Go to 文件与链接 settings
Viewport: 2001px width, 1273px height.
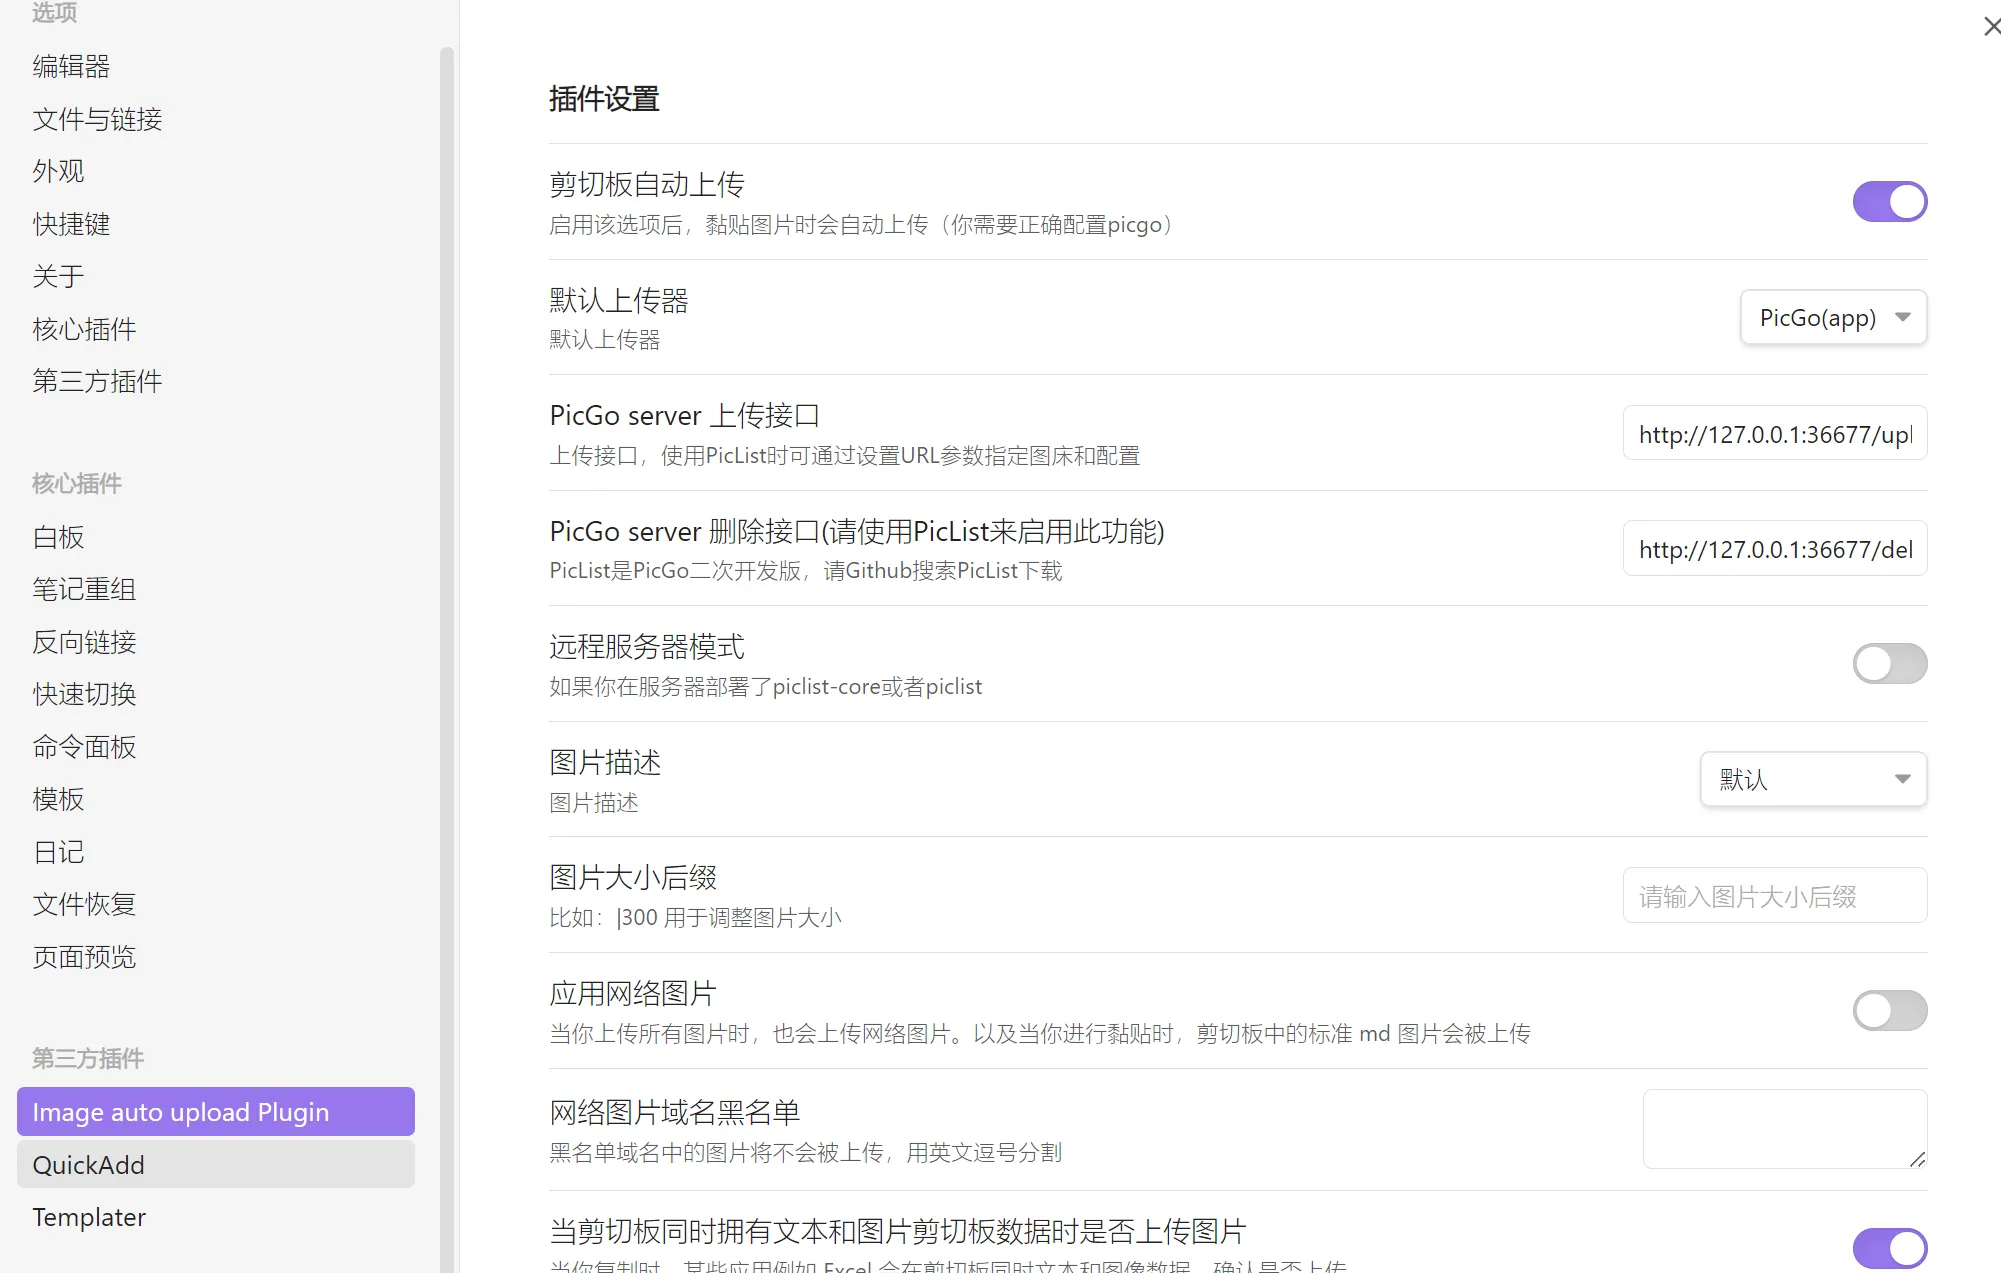coord(97,120)
